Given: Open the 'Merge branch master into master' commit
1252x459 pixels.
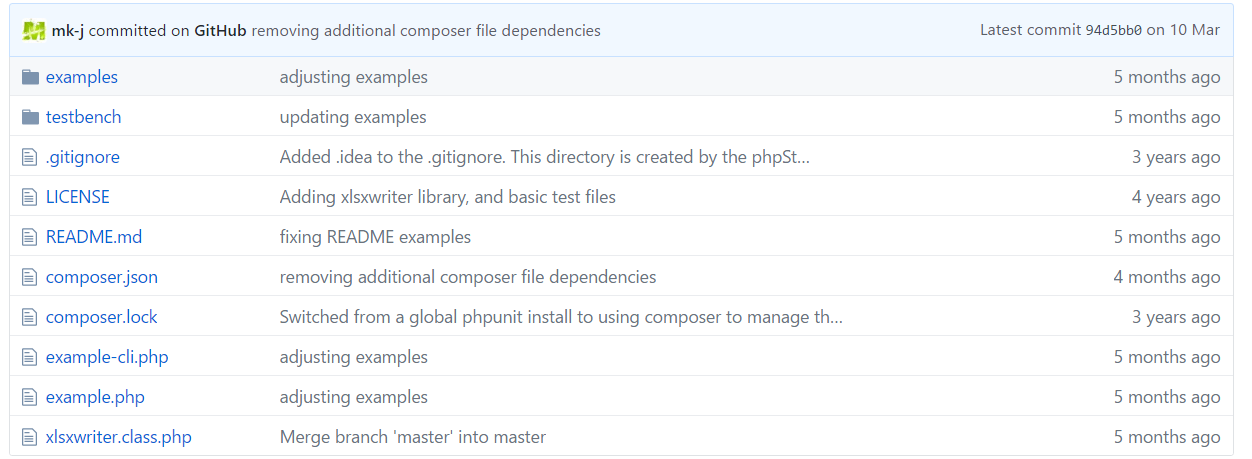Looking at the screenshot, I should (x=412, y=437).
